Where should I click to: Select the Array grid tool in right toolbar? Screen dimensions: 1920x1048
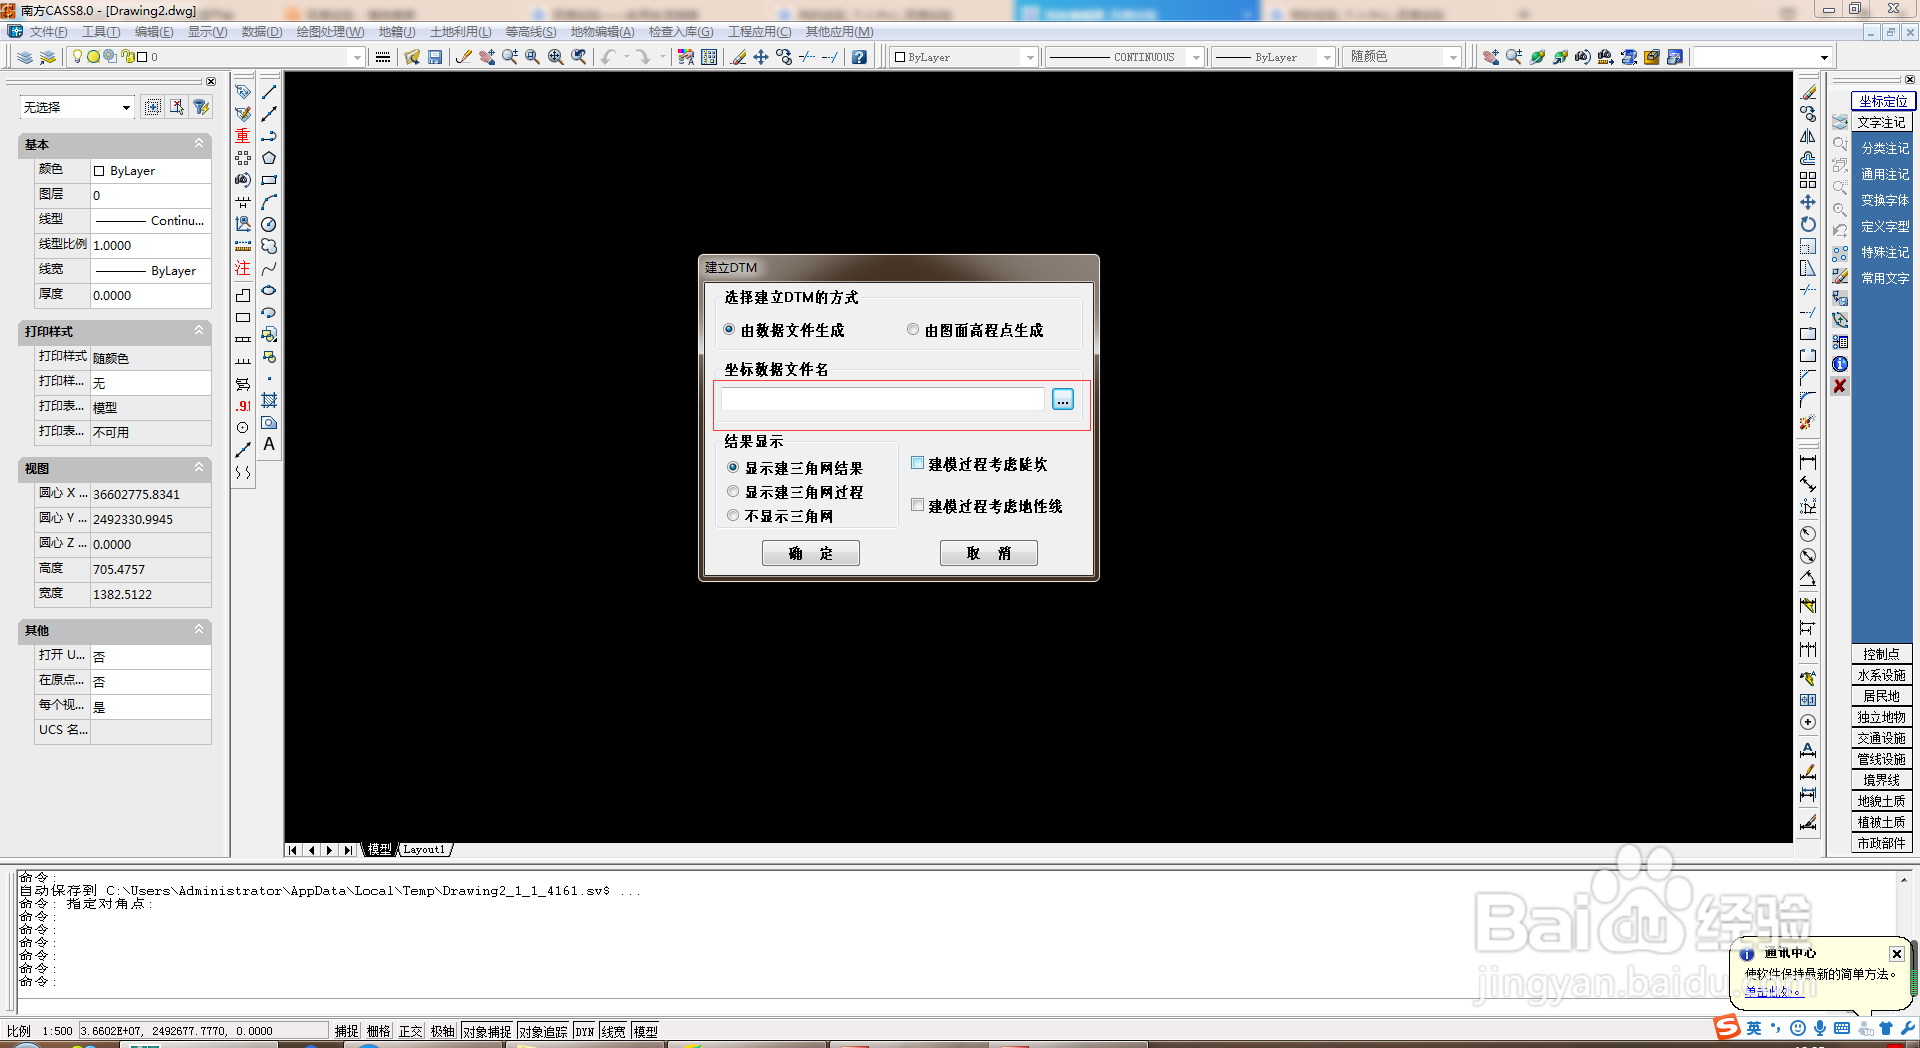click(x=1808, y=180)
